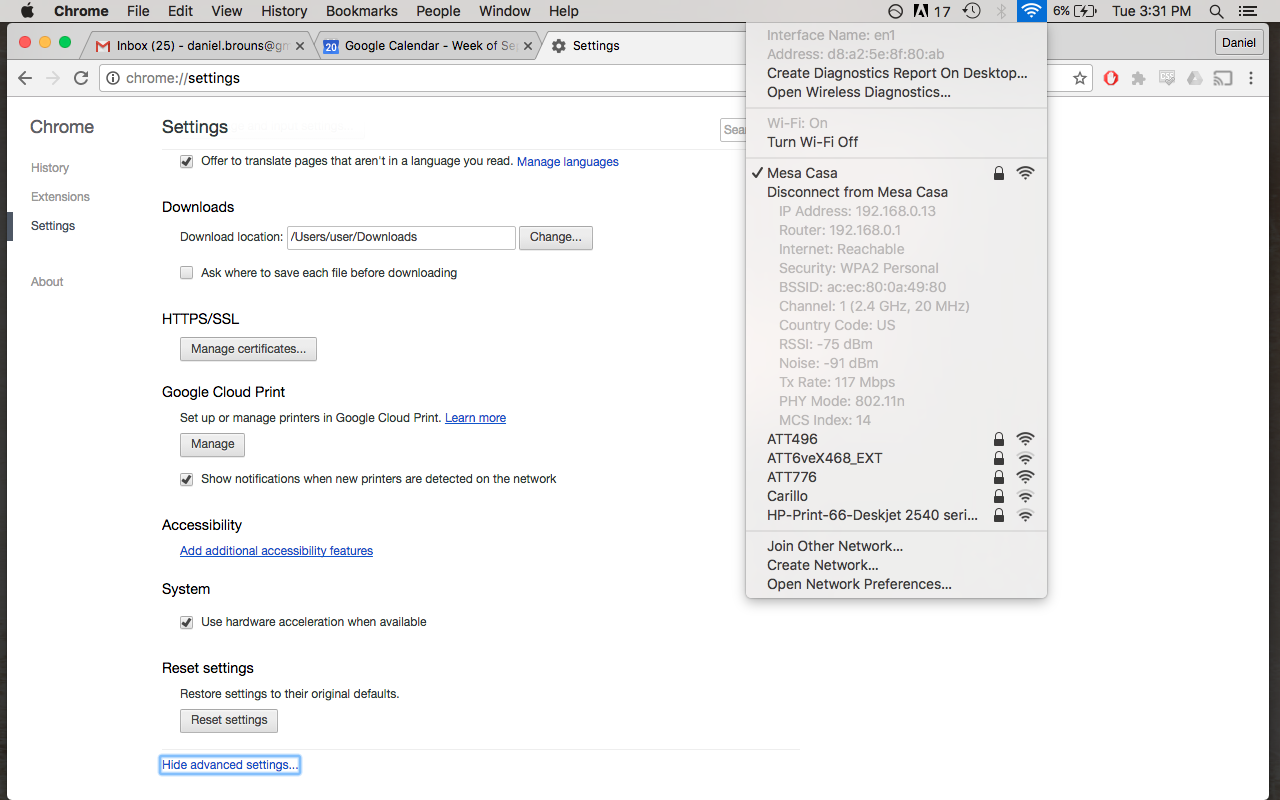Viewport: 1280px width, 800px height.
Task: Reload the current page
Action: point(81,78)
